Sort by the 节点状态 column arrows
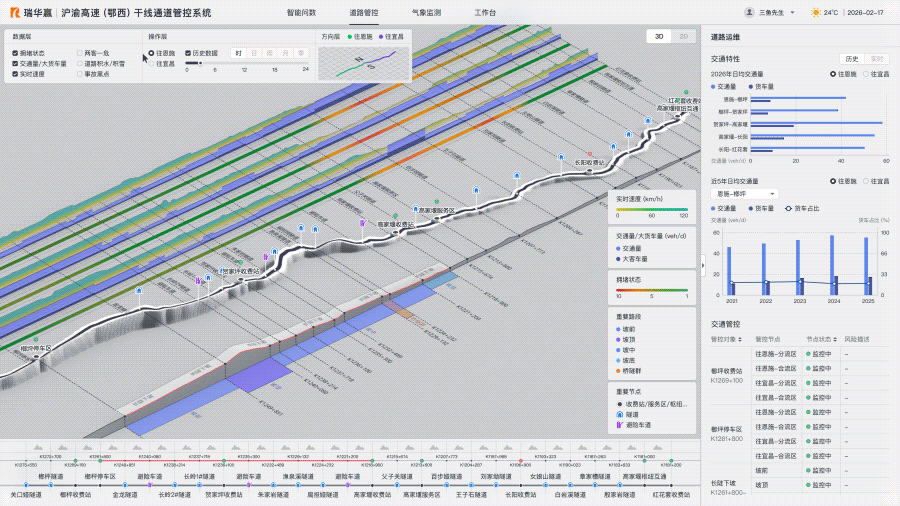Screen dimensions: 900x506 click(835, 340)
